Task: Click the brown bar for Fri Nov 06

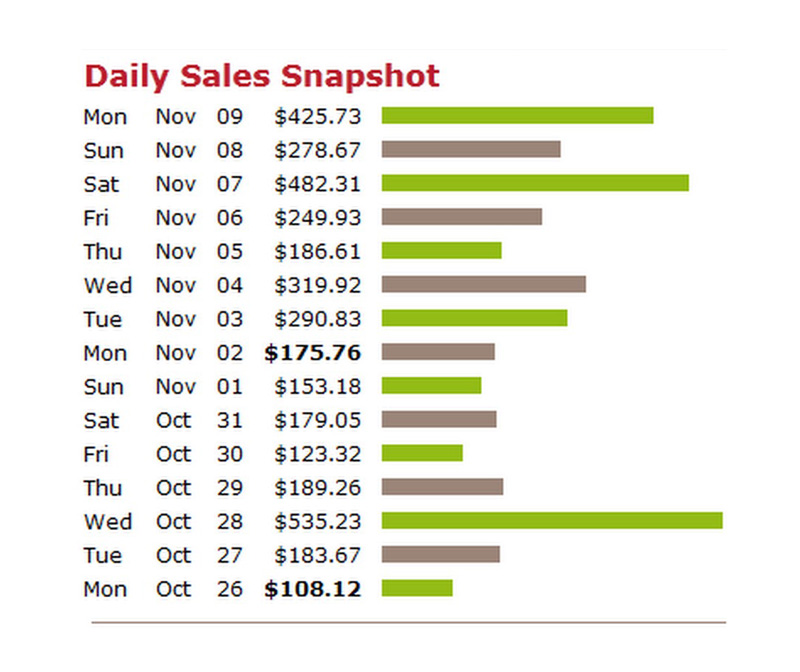Action: (462, 217)
